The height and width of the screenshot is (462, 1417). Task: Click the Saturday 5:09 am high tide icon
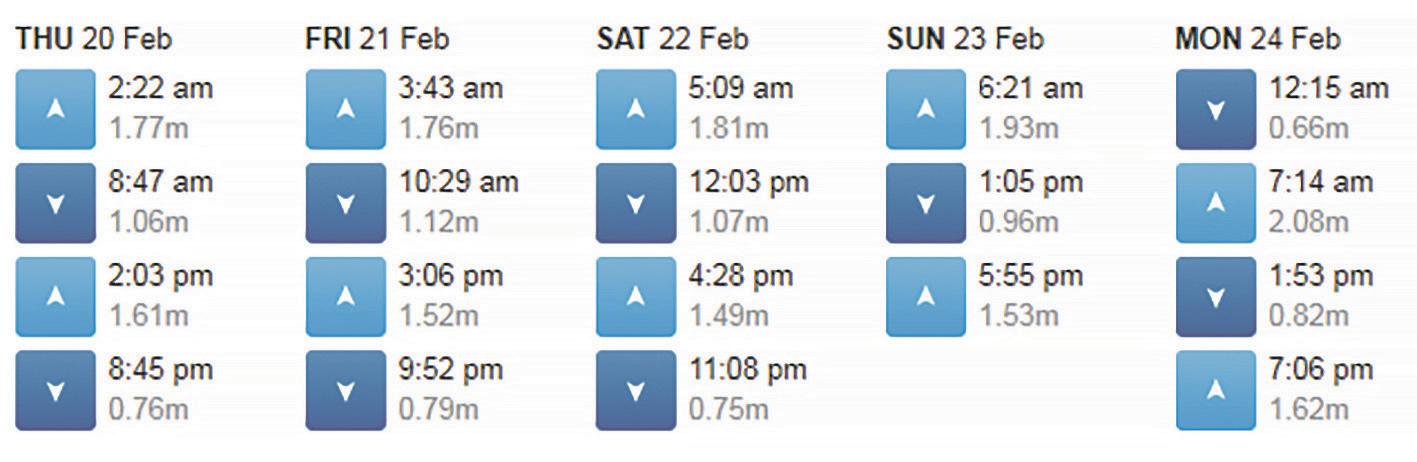point(636,109)
